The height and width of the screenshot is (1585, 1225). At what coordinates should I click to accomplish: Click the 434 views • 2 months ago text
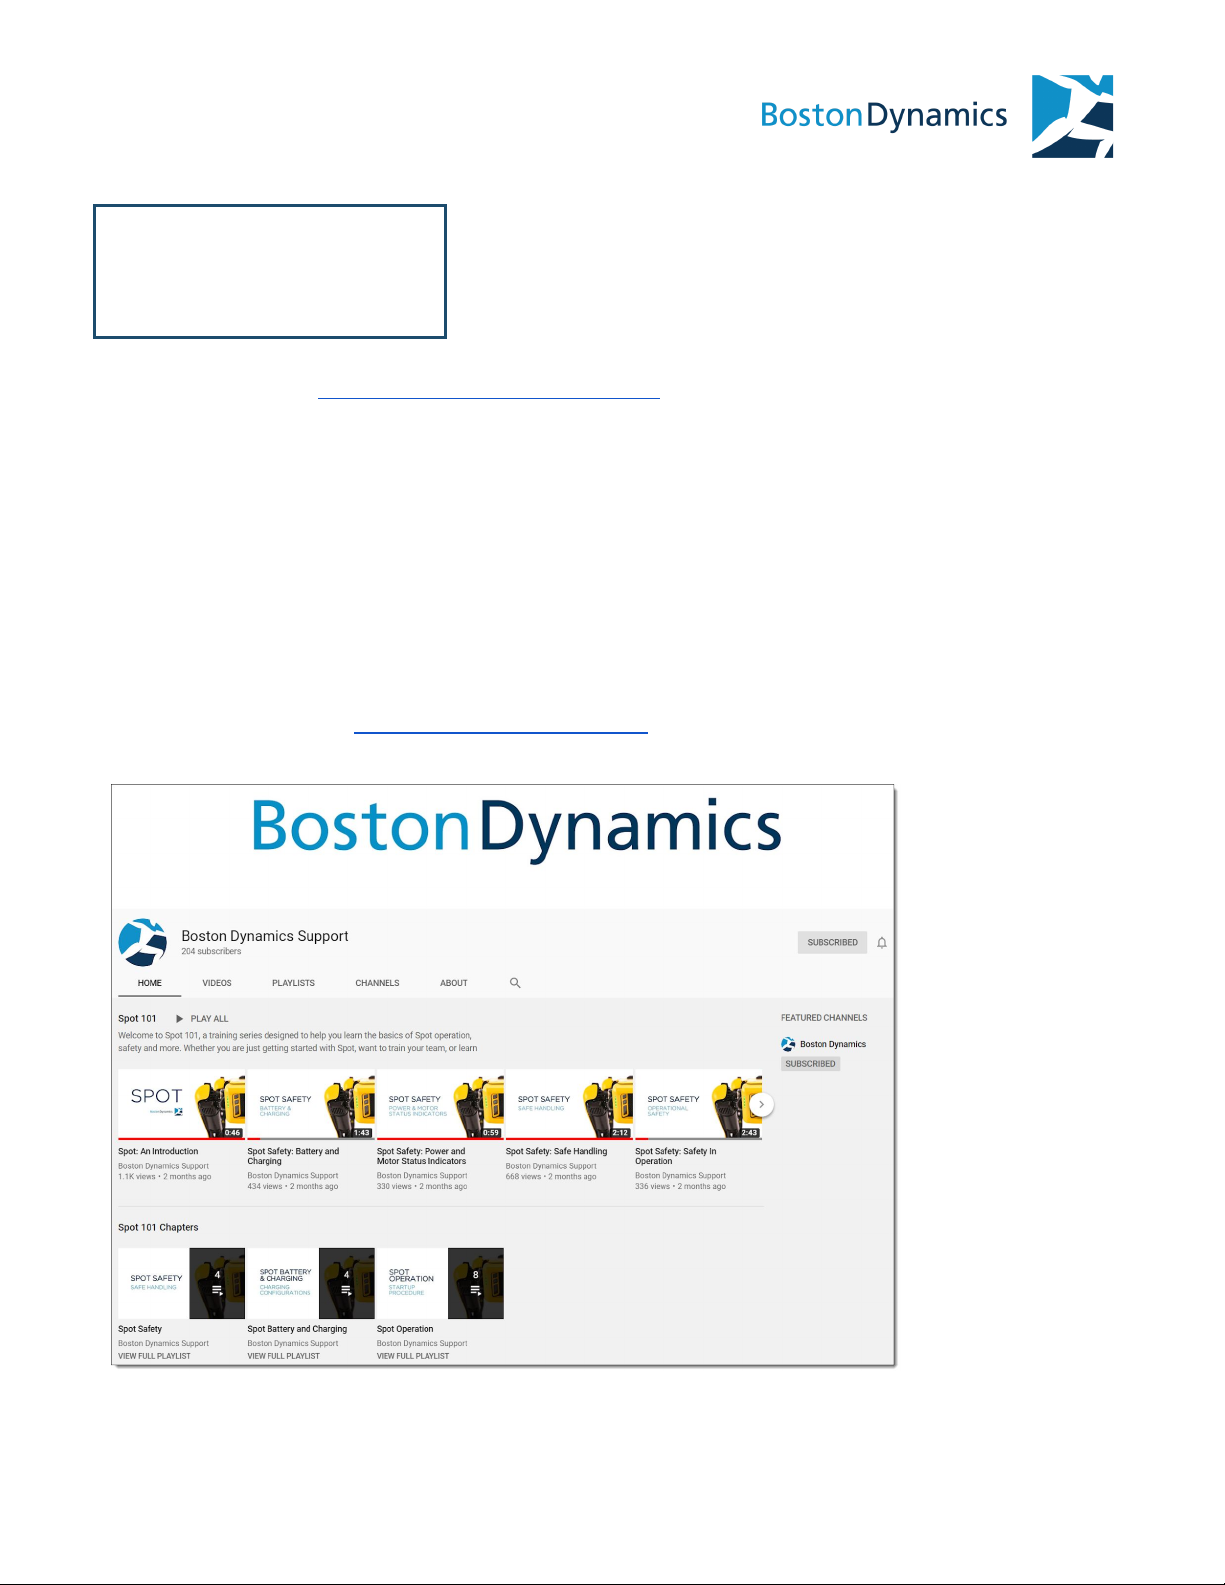tap(293, 1187)
